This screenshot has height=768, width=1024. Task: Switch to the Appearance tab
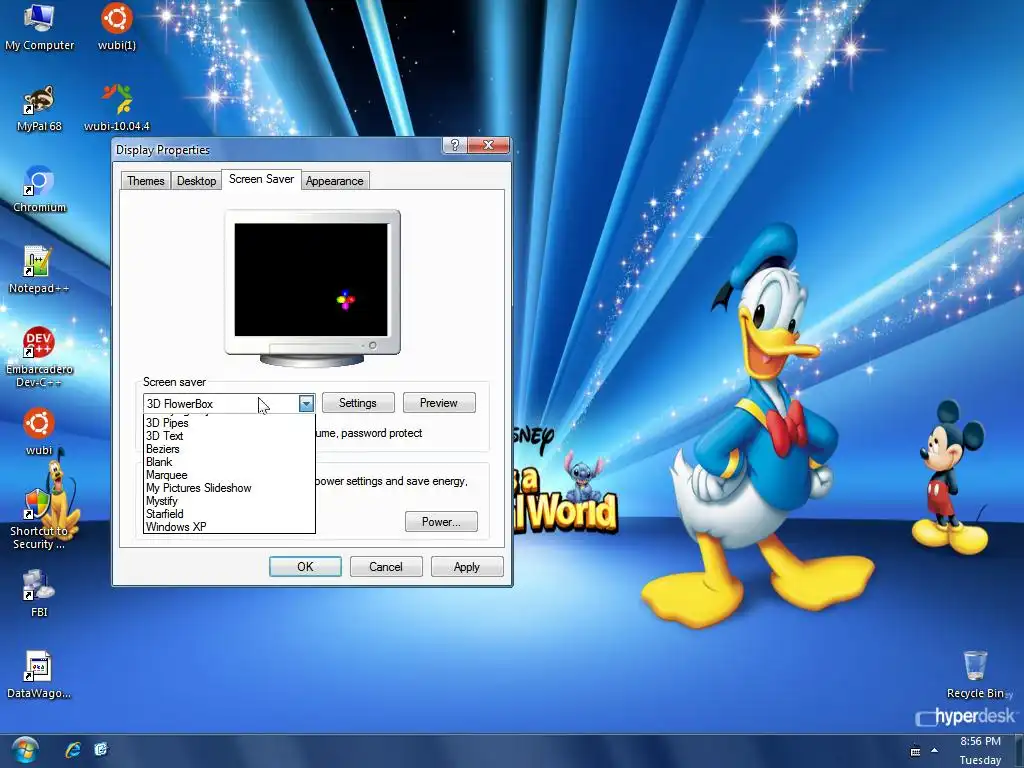pos(334,181)
